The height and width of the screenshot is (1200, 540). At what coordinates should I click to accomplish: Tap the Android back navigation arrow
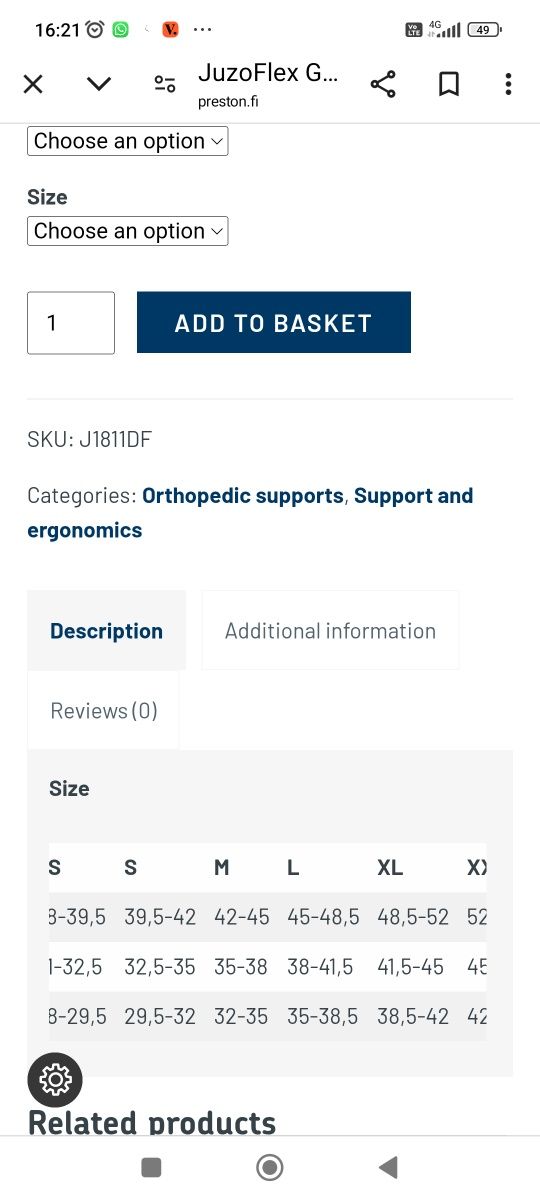coord(388,1167)
